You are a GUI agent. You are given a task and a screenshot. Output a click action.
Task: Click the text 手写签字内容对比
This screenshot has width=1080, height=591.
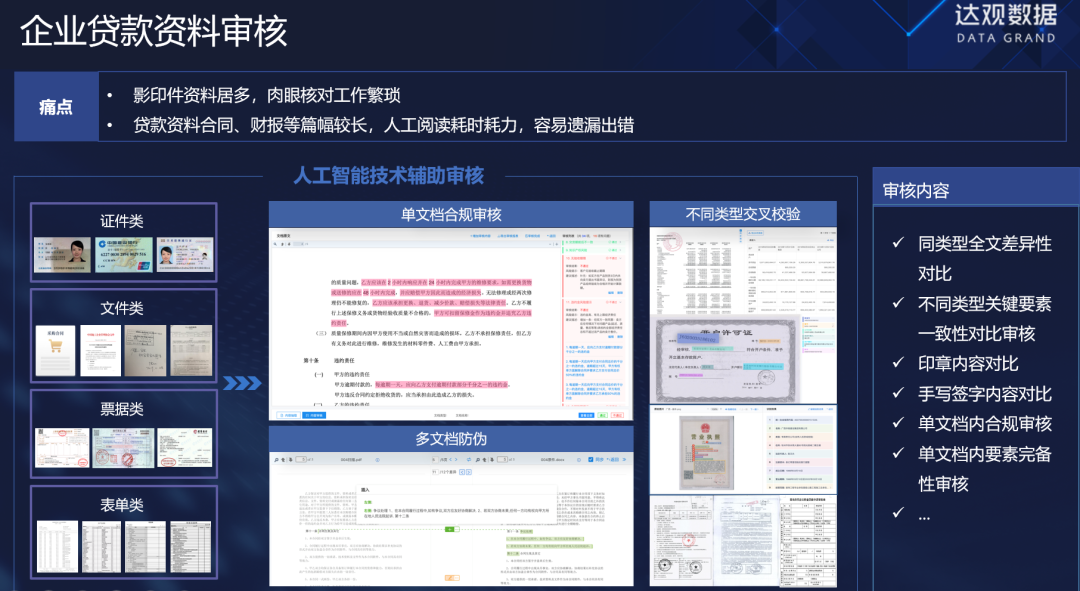click(985, 393)
